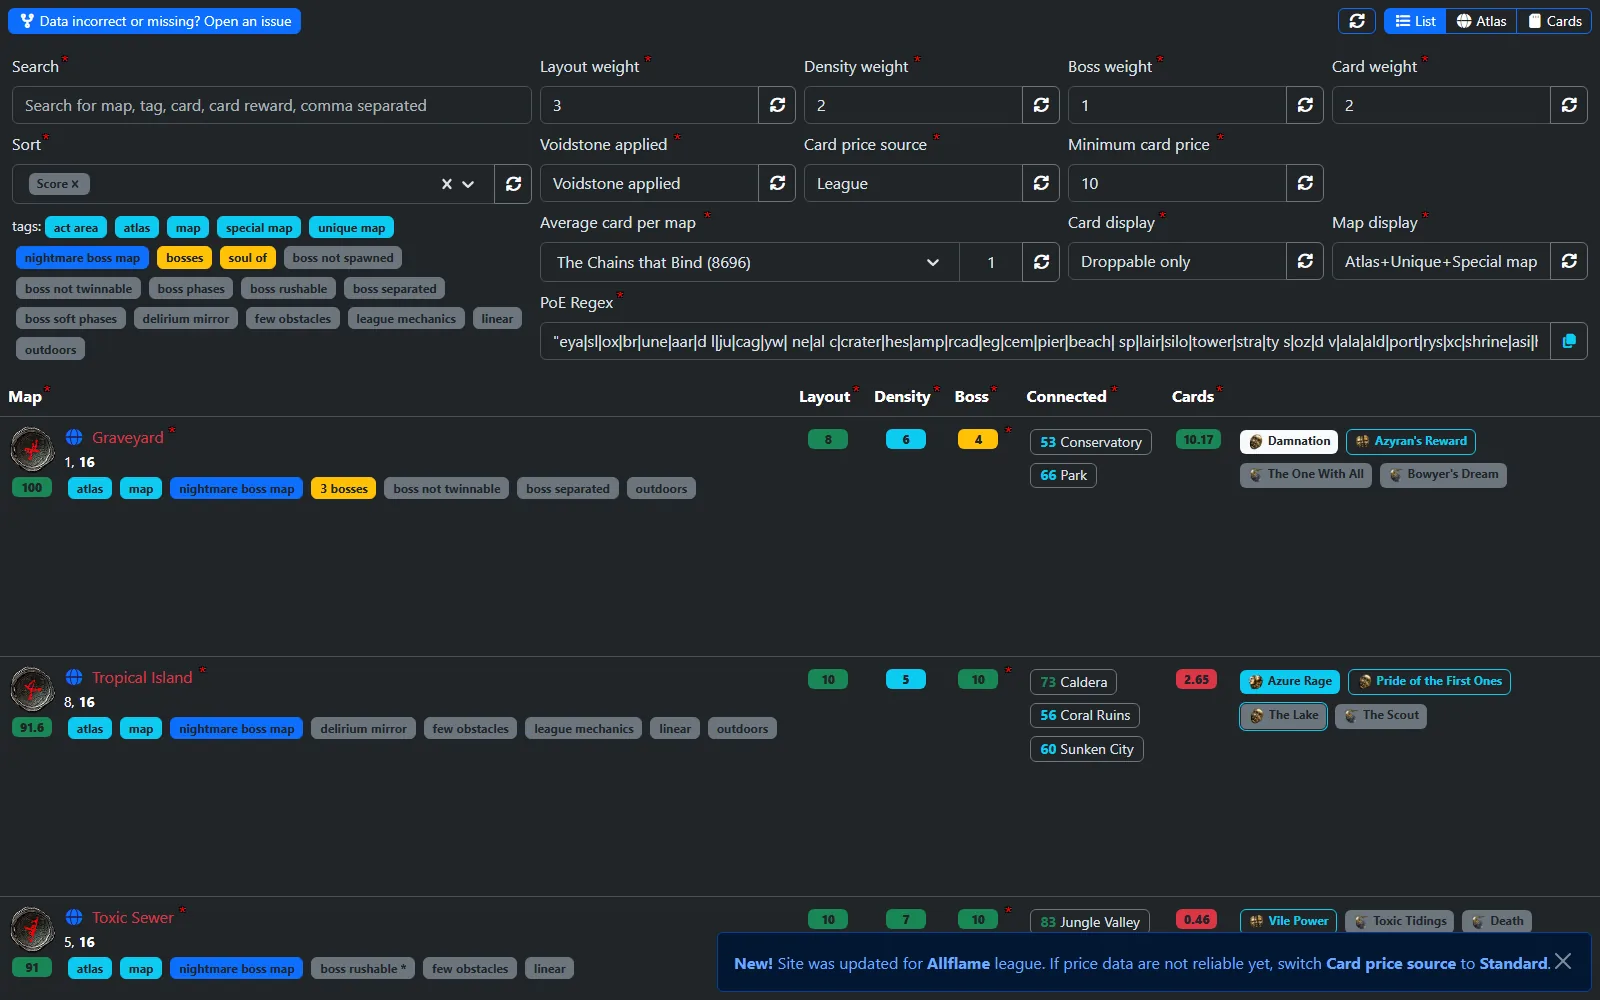Open the Tropical Island map link
The image size is (1600, 1000).
[142, 677]
